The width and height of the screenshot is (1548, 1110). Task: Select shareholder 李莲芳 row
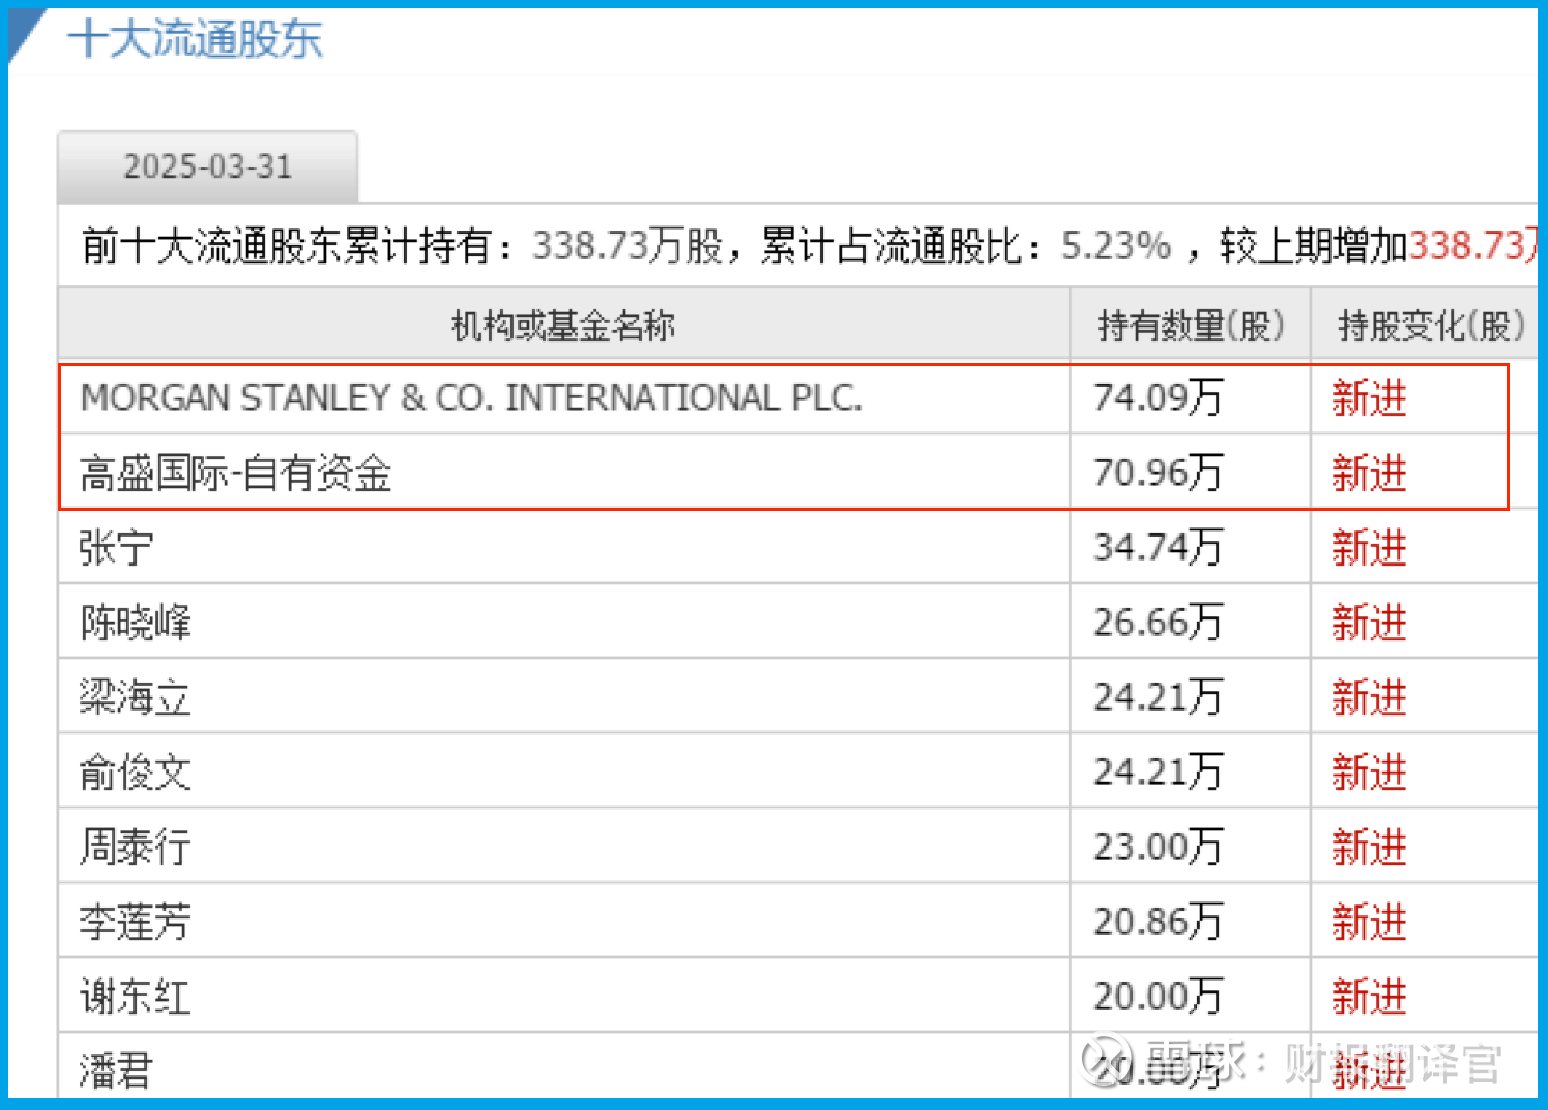click(135, 922)
